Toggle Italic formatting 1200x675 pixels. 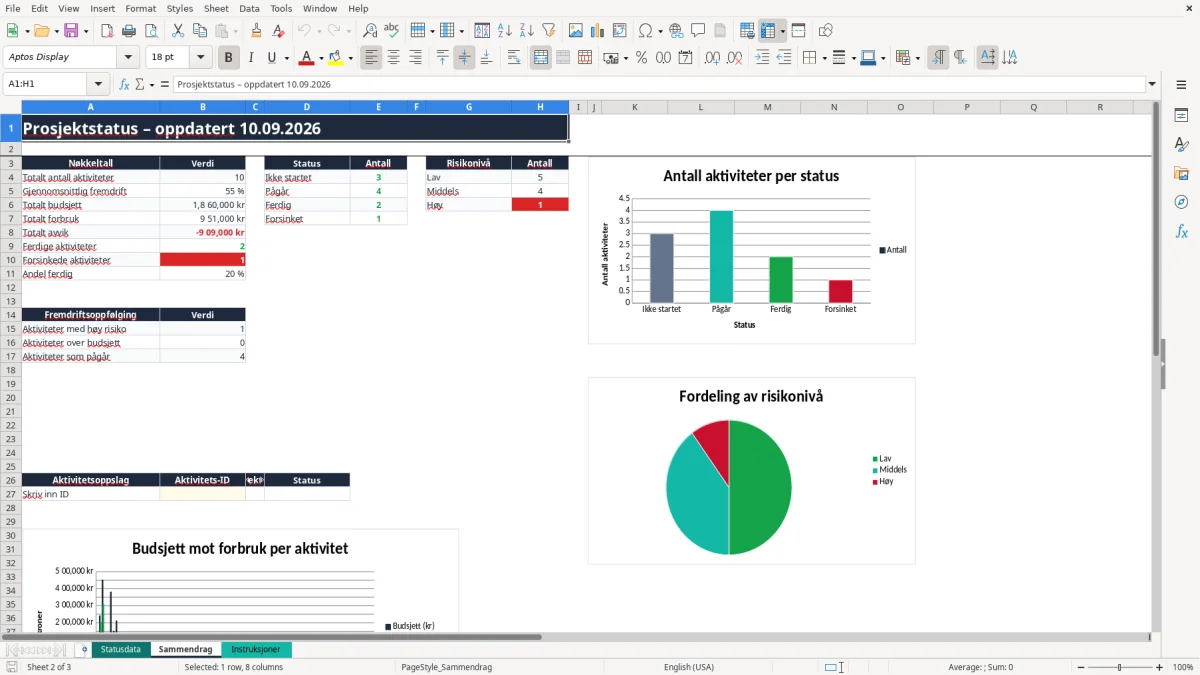click(x=251, y=58)
